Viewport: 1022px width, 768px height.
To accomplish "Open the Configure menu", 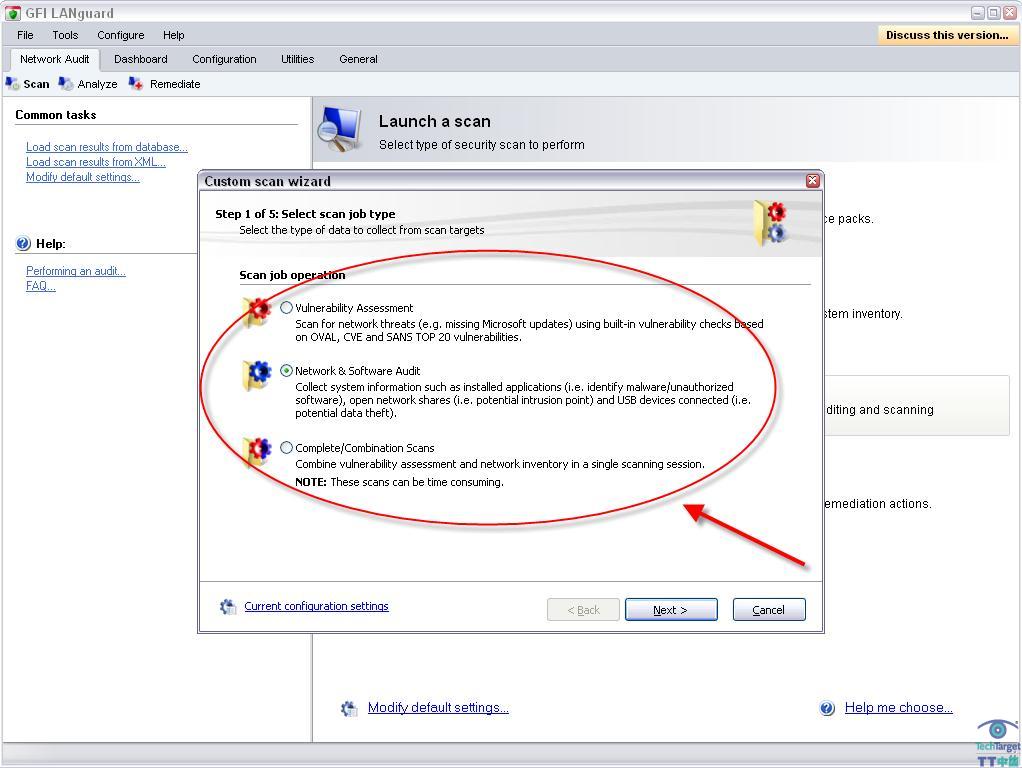I will (121, 35).
